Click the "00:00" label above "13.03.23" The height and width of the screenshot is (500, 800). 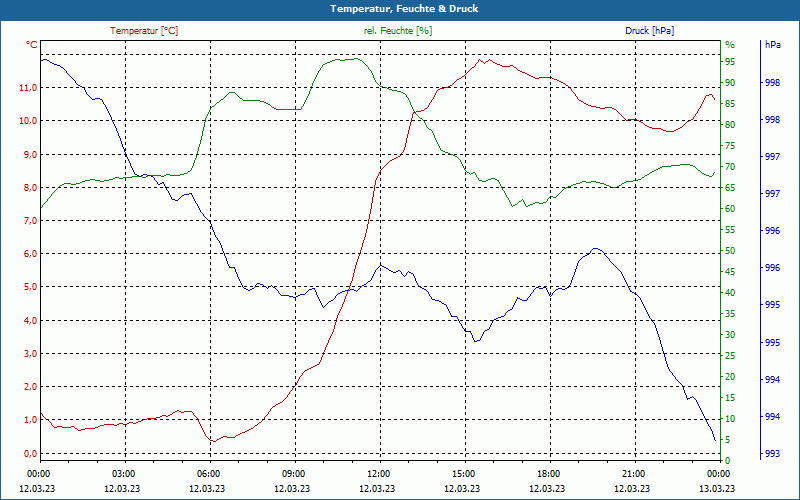(x=718, y=473)
